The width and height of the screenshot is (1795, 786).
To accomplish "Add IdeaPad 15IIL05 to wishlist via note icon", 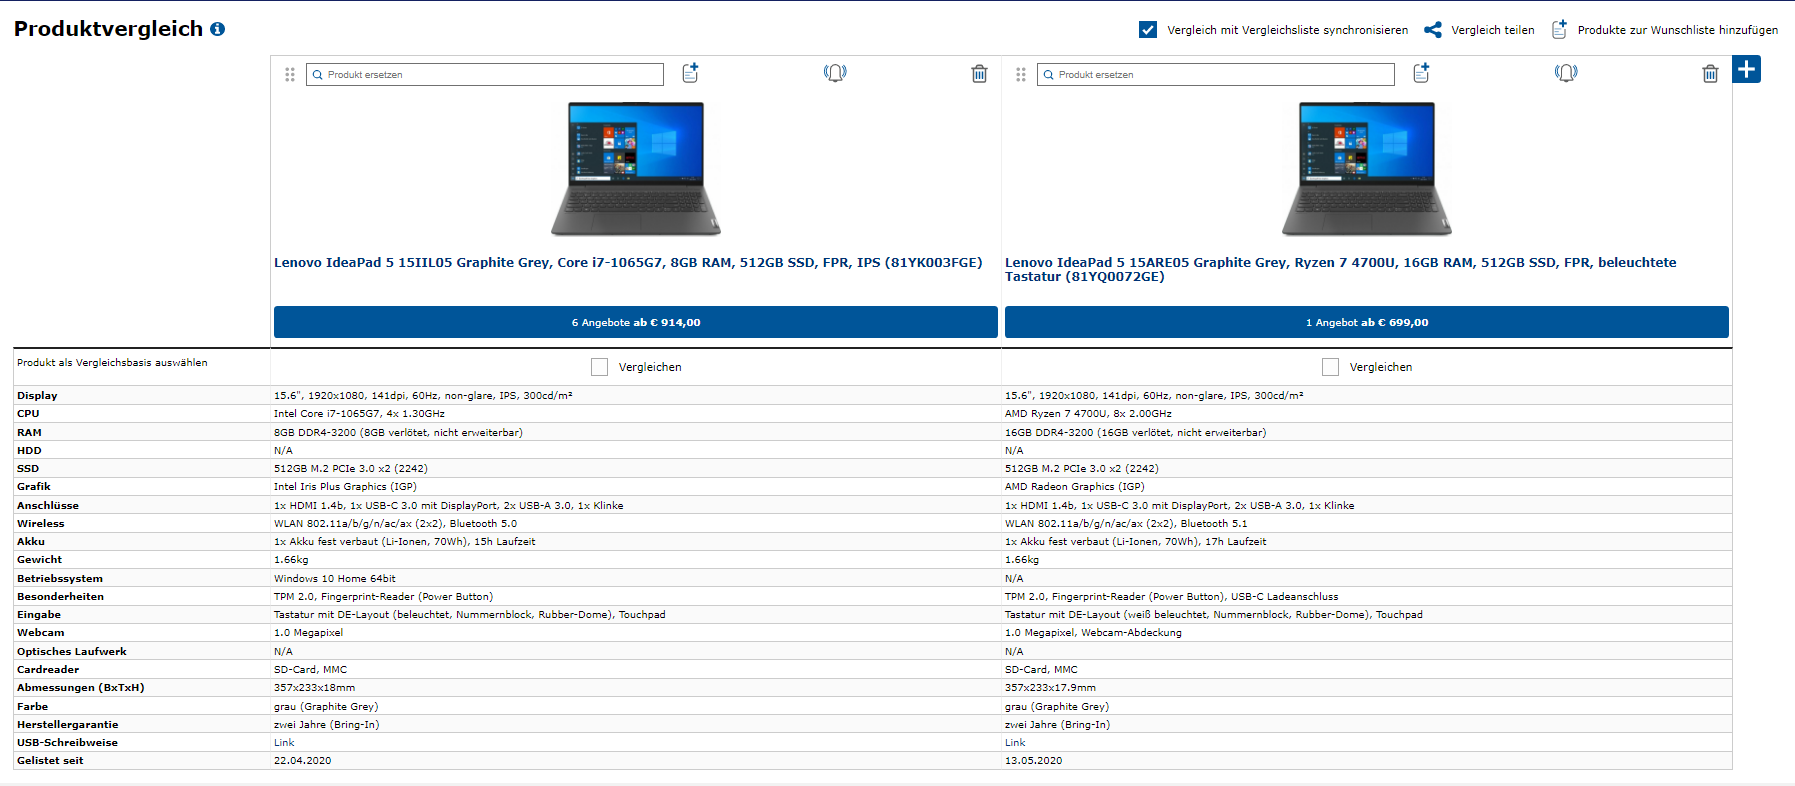I will pos(690,73).
